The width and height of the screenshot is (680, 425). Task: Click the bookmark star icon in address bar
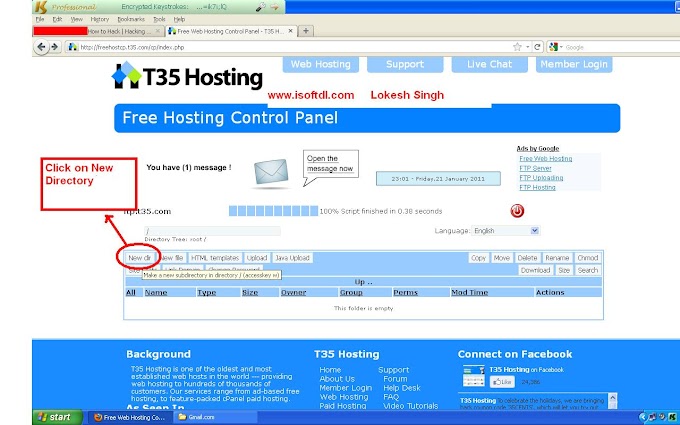[517, 47]
